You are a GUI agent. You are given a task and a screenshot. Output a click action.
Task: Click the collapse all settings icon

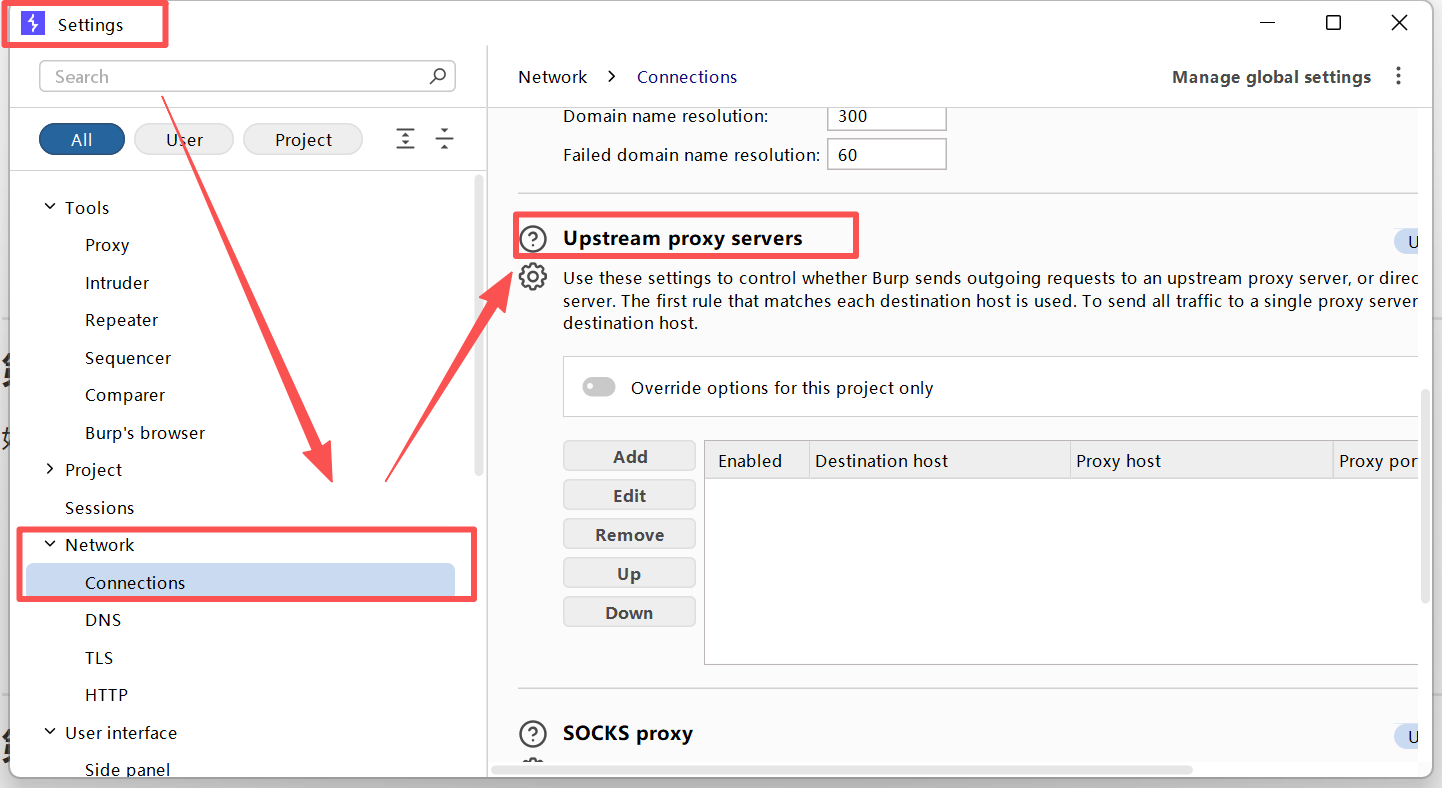pos(445,139)
